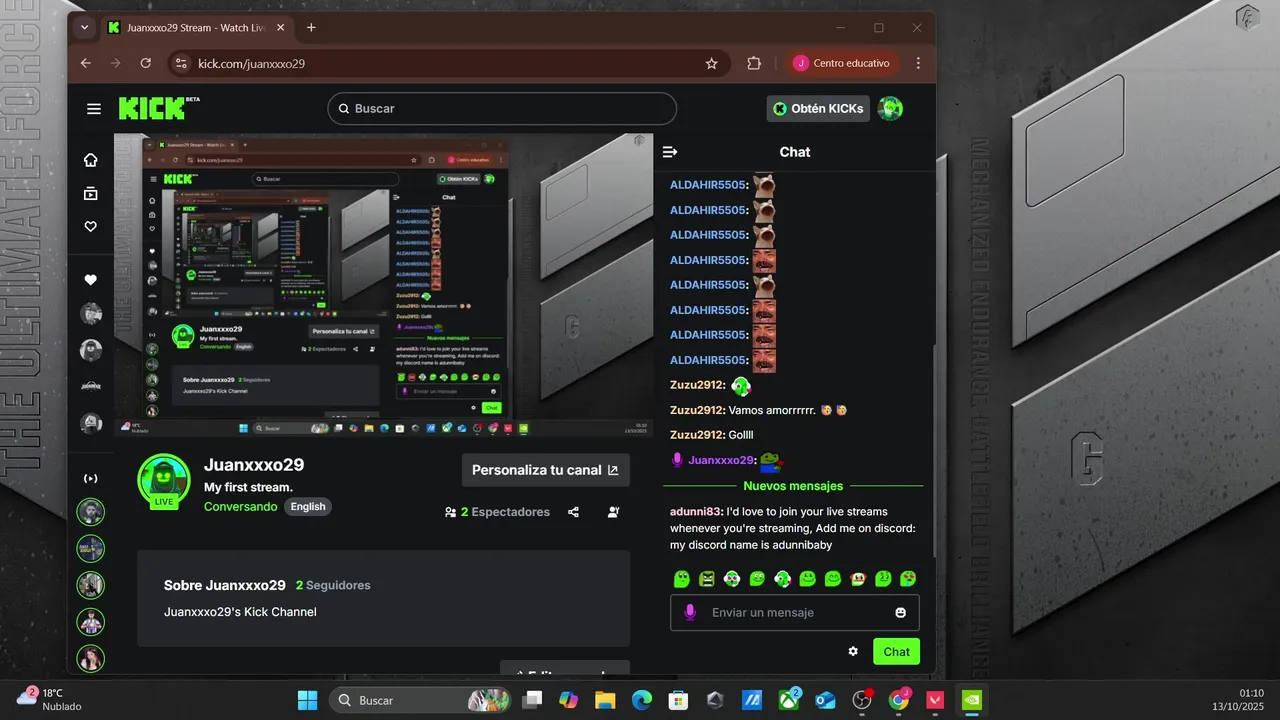The image size is (1280, 720).
Task: Open Microsoft Edge from the taskbar
Action: point(641,700)
